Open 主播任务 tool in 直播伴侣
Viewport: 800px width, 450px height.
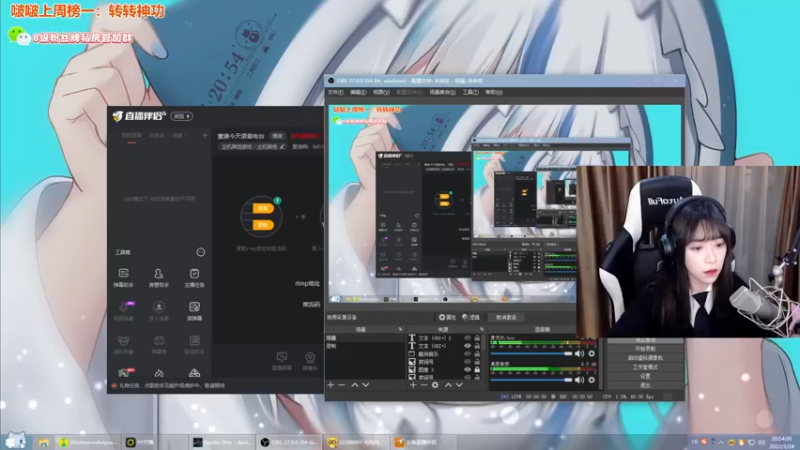coord(194,278)
